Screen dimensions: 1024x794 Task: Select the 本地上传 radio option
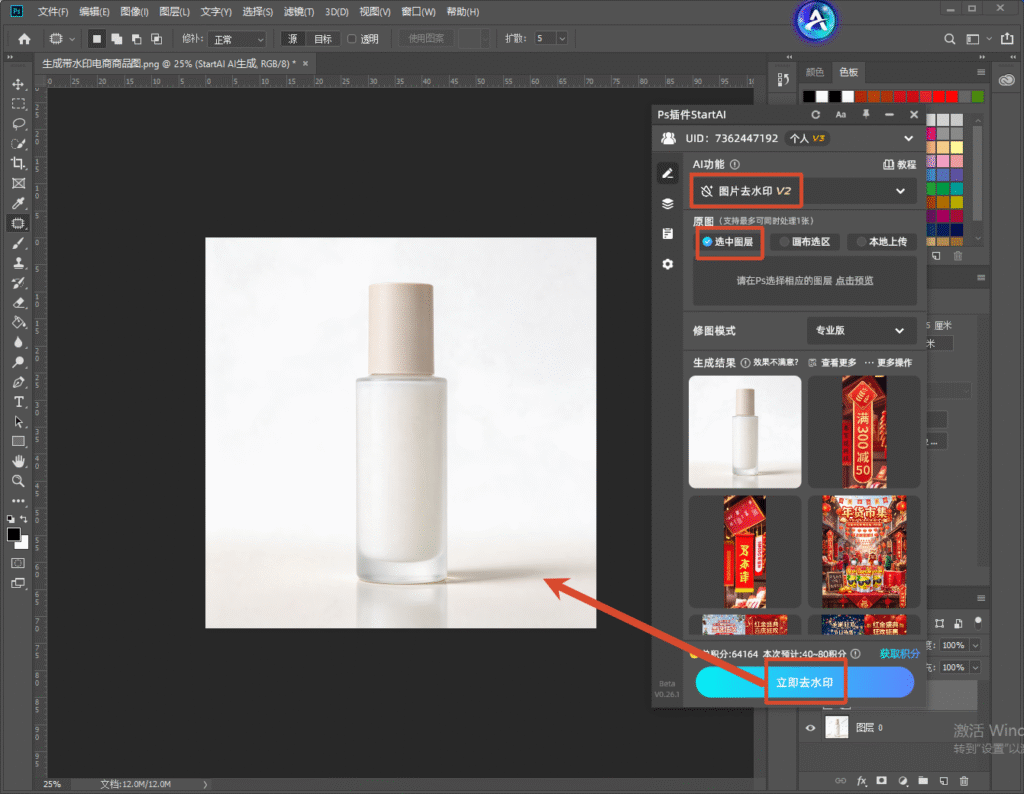coord(882,242)
